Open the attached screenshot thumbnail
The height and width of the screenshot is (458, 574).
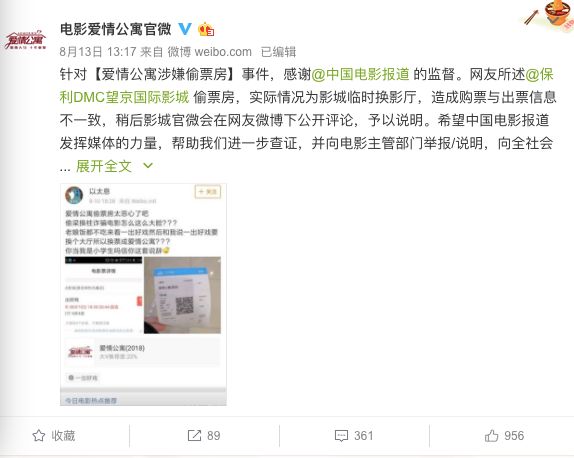click(143, 294)
